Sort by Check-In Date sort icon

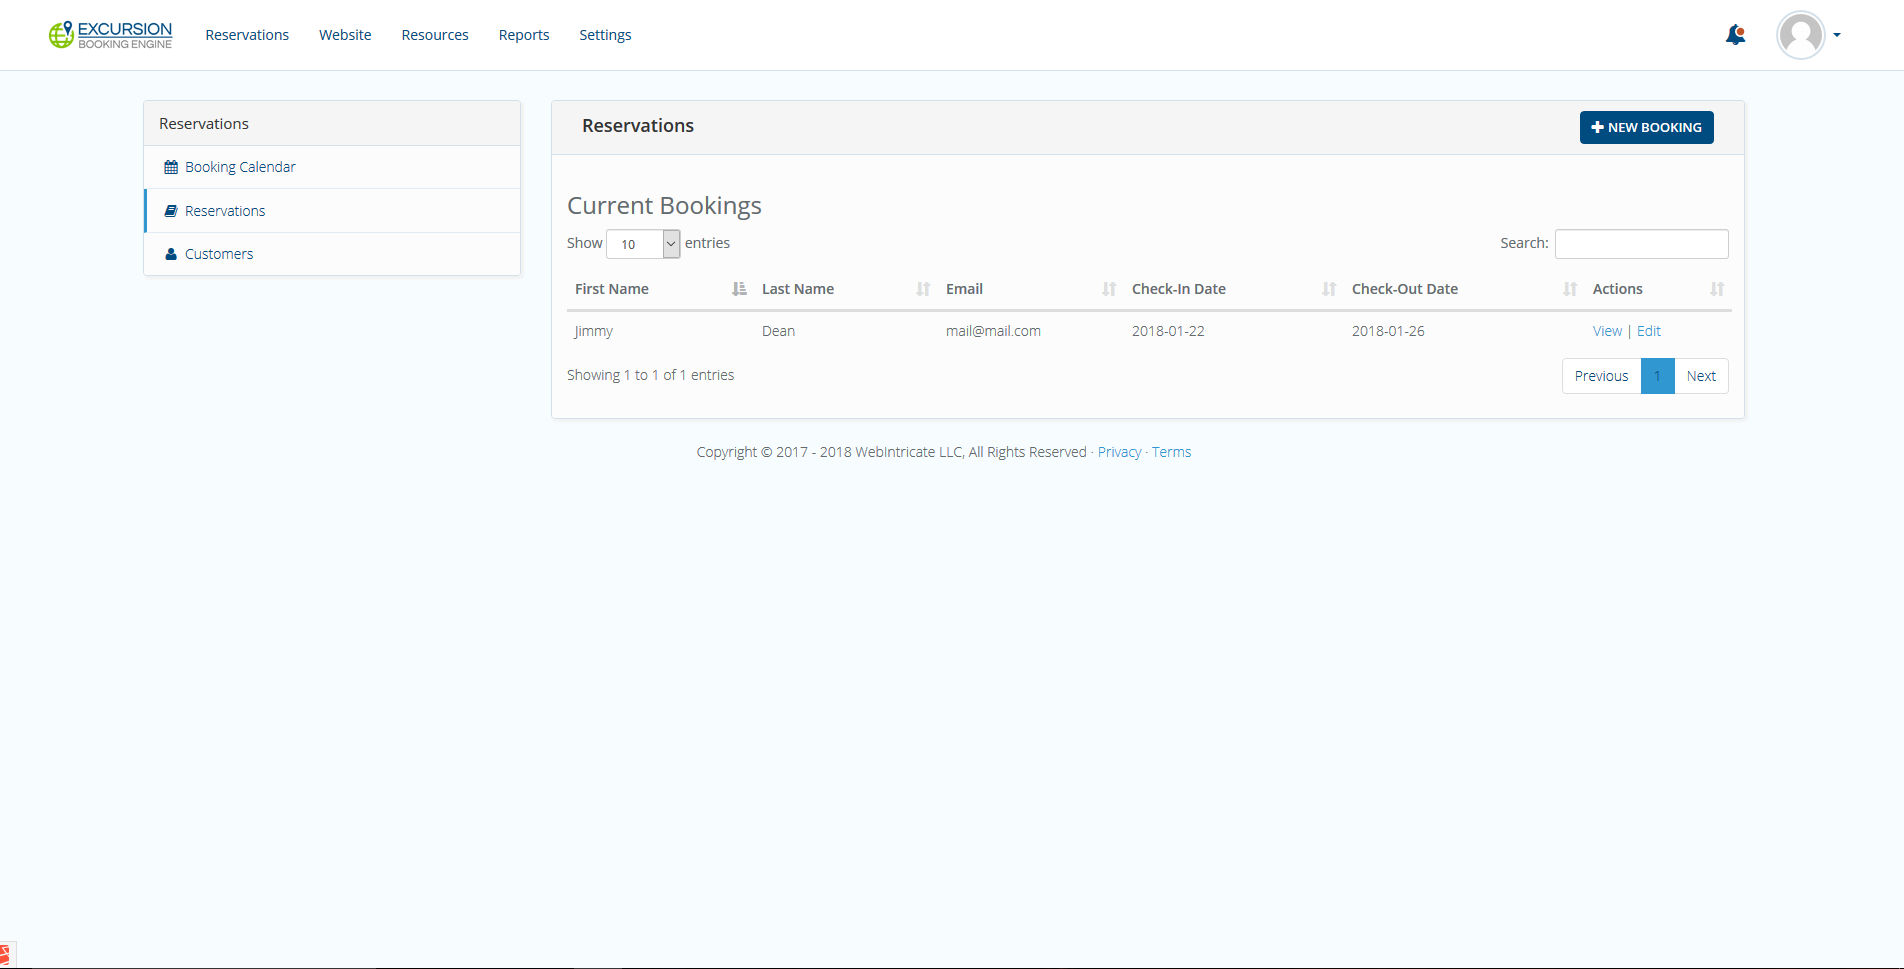coord(1329,289)
